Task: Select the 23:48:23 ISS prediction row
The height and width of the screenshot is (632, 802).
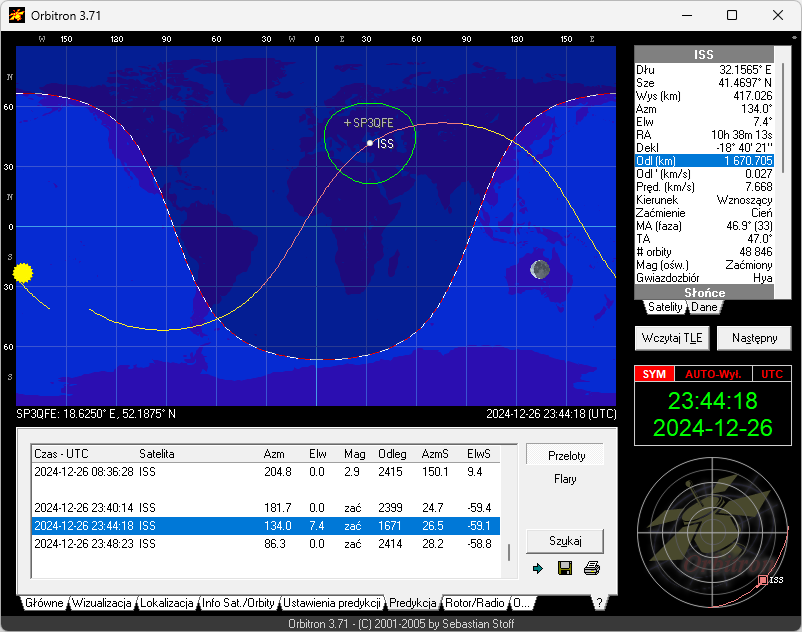Action: [x=265, y=544]
